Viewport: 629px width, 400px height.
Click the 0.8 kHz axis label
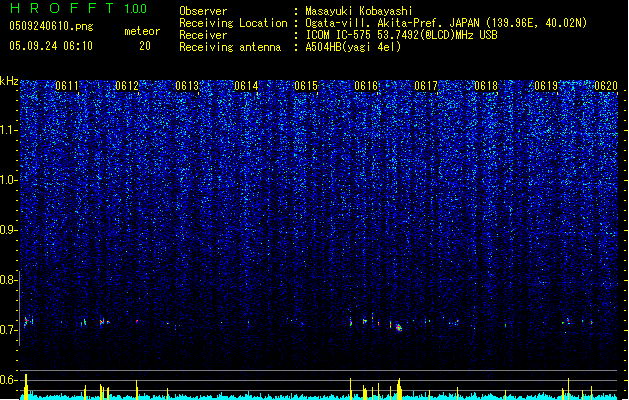(x=7, y=280)
